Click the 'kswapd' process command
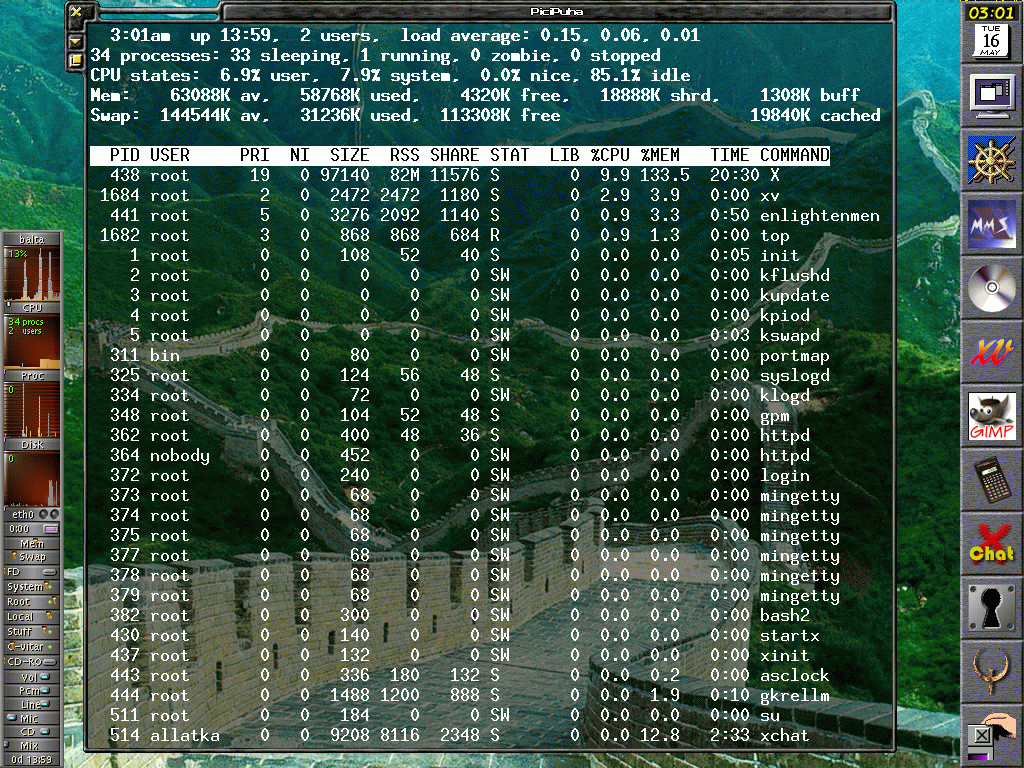The image size is (1024, 768). pos(790,336)
